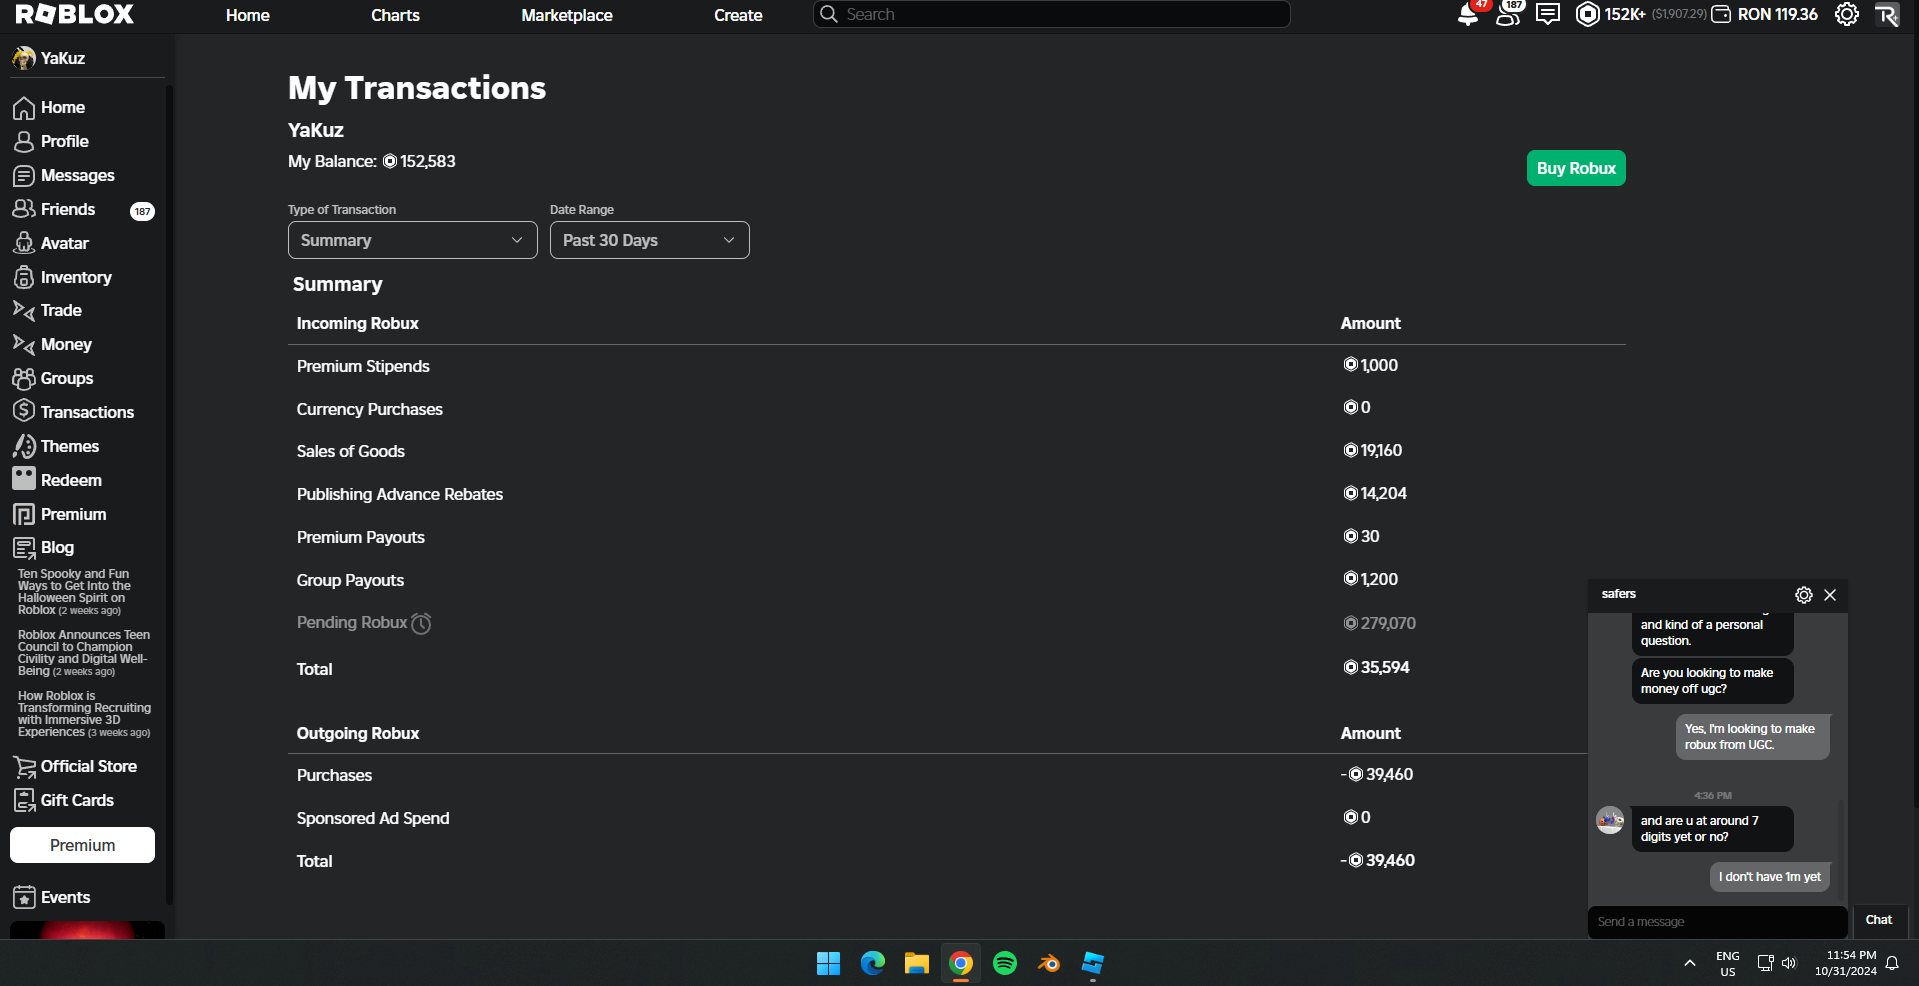Click the R+ extension icon in top bar

coord(1887,14)
